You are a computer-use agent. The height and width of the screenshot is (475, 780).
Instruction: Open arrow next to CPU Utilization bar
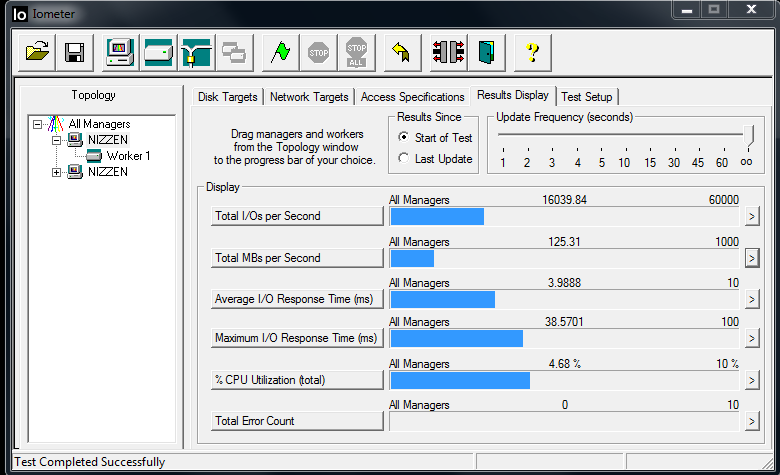tap(752, 380)
